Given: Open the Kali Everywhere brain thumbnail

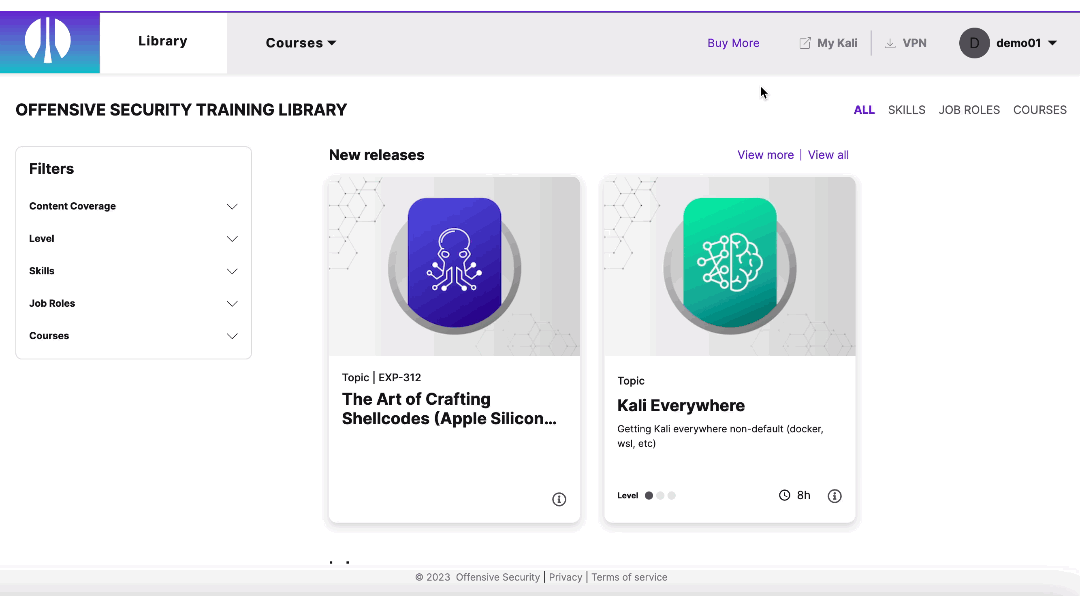Looking at the screenshot, I should (729, 266).
